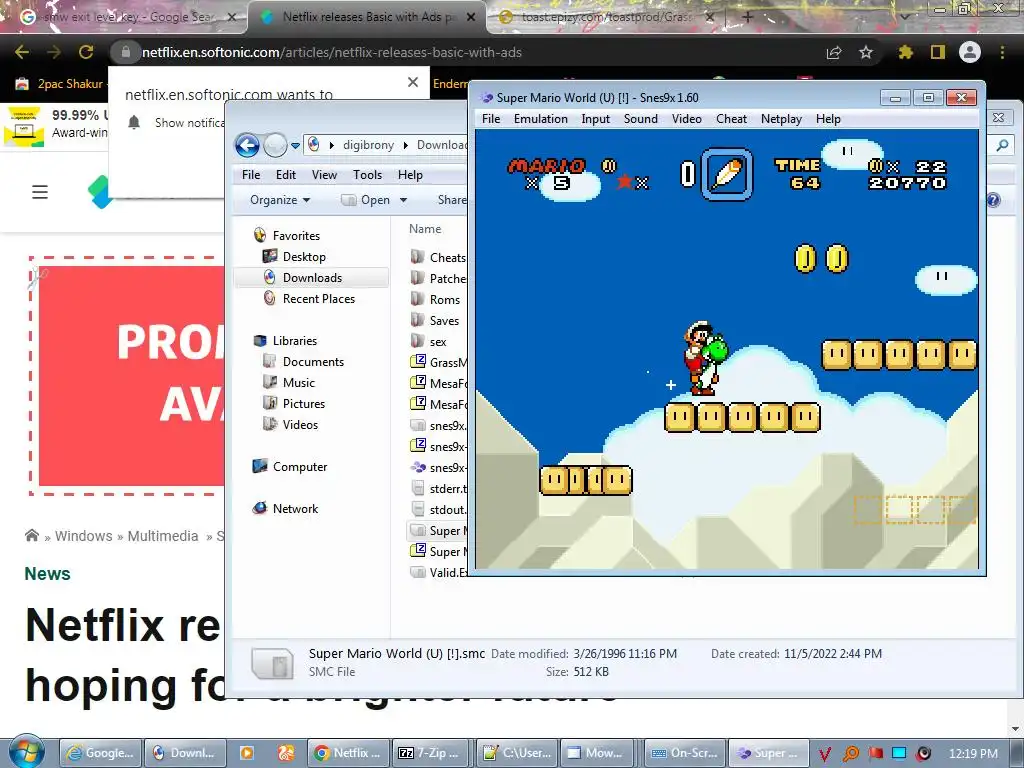Open the Pictures library
Viewport: 1024px width, 768px height.
coord(304,404)
